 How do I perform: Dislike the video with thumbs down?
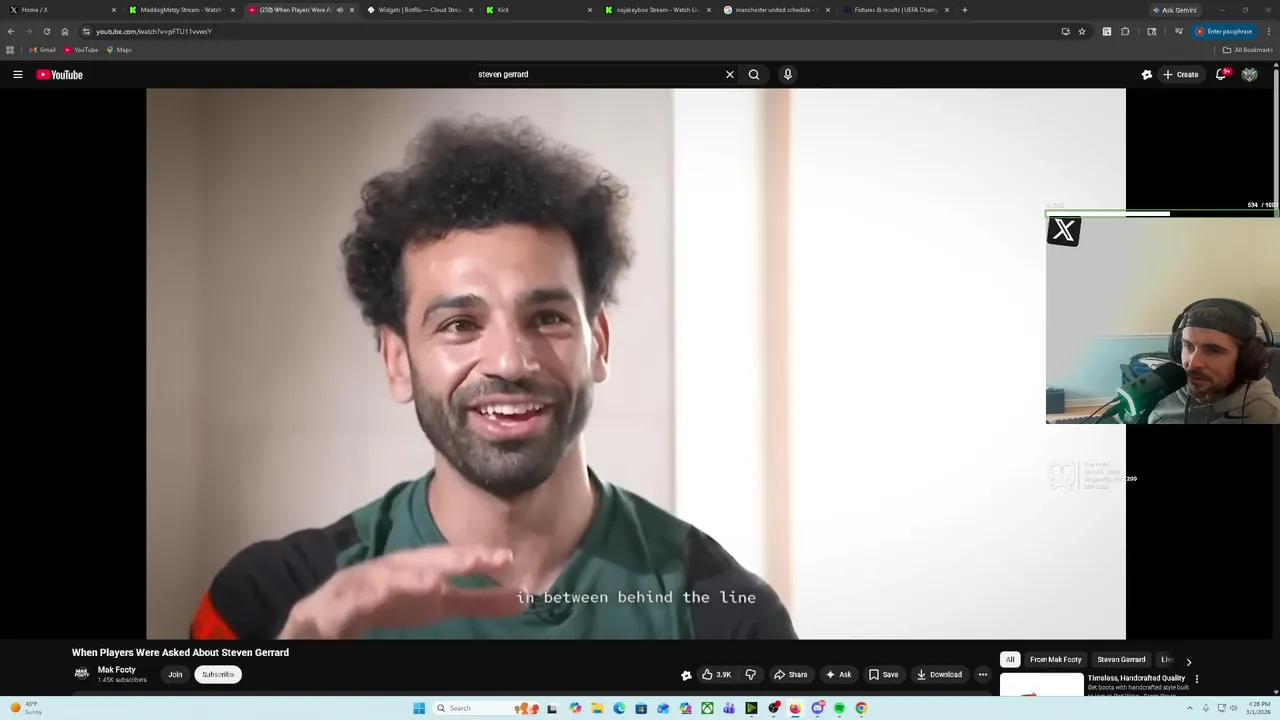pyautogui.click(x=751, y=674)
